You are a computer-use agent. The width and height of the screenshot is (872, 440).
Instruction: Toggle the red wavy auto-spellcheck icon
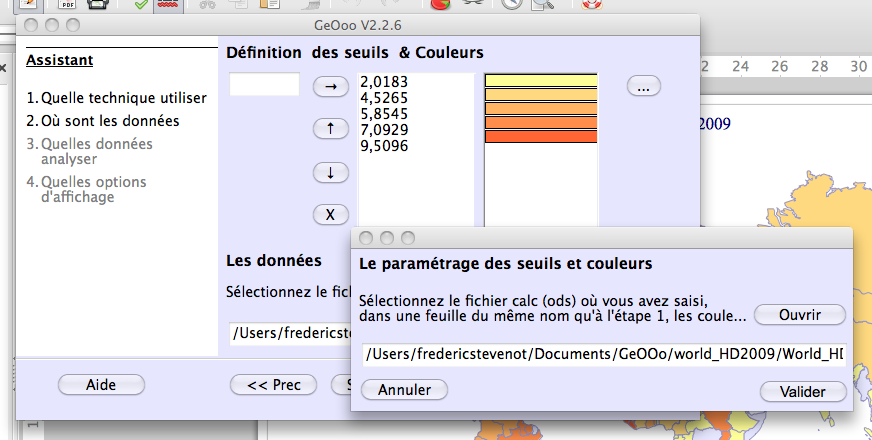(168, 4)
